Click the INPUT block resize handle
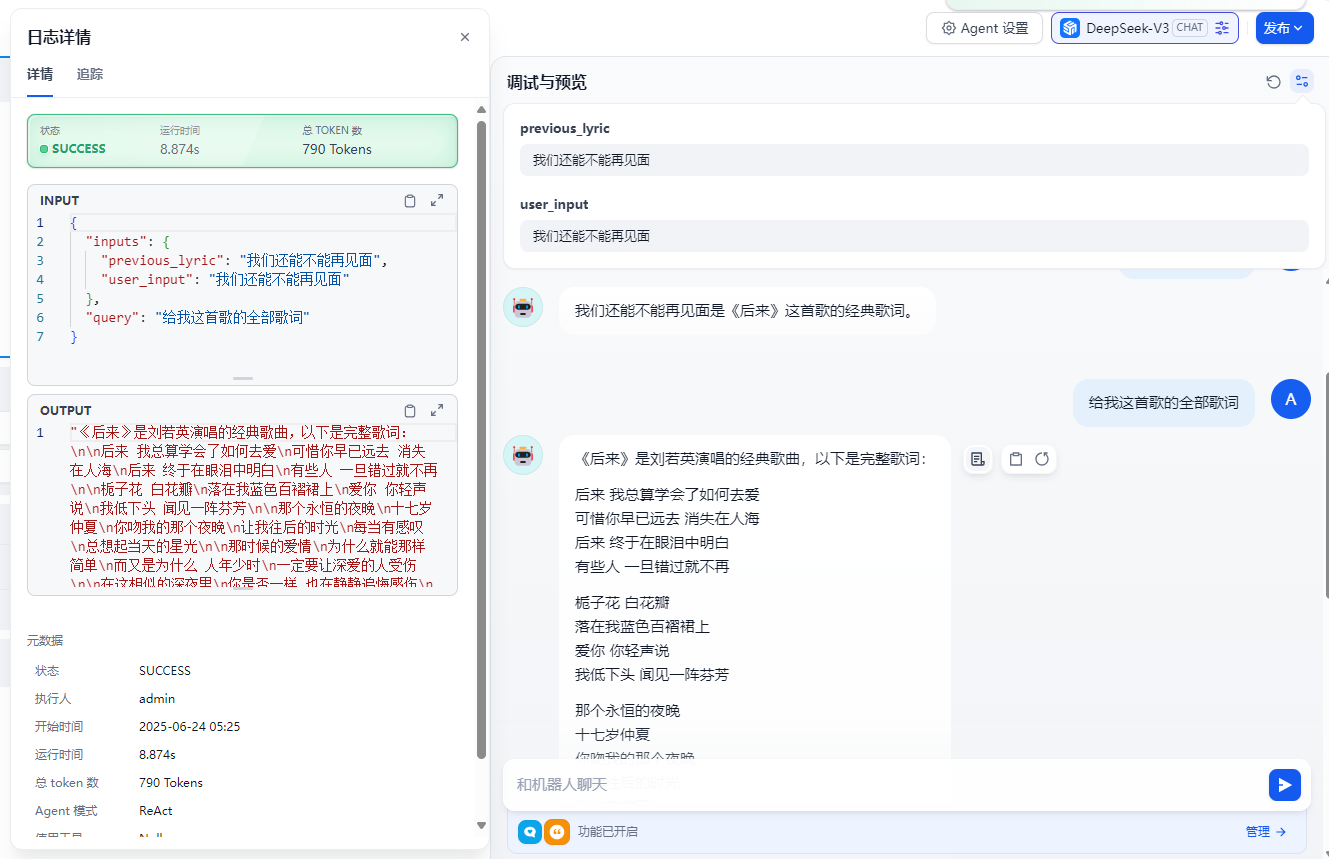The image size is (1329, 859). pyautogui.click(x=243, y=379)
